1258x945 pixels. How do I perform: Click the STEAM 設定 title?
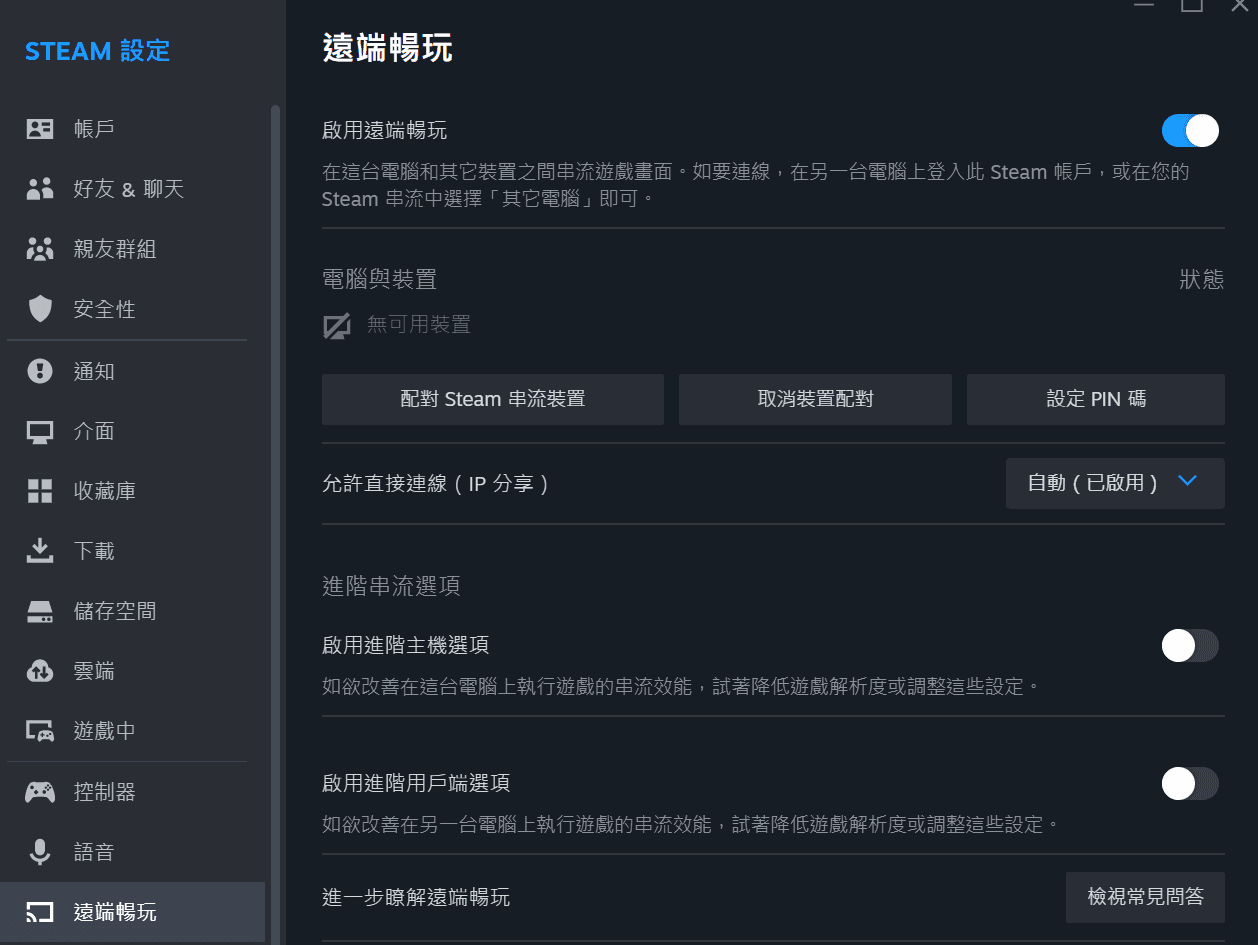pos(98,51)
